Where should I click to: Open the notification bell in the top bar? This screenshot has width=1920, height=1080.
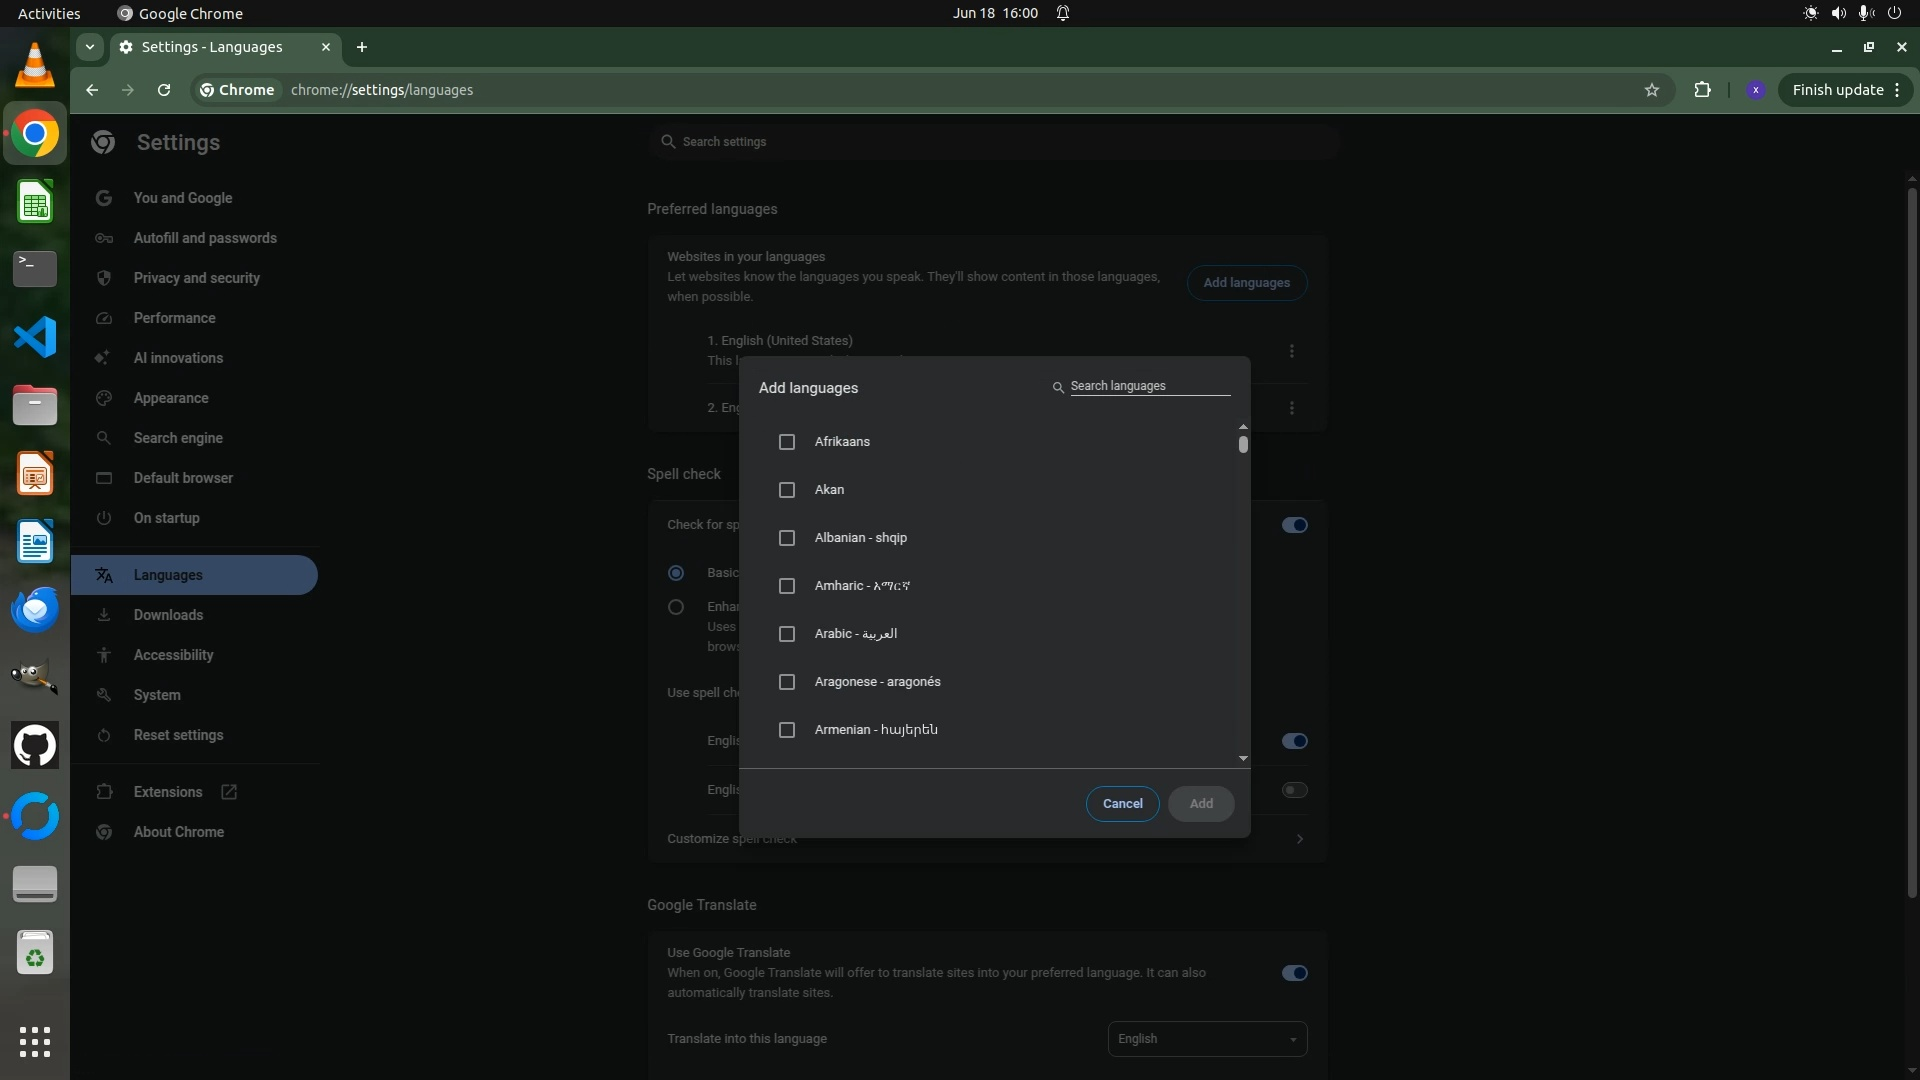click(x=1063, y=13)
